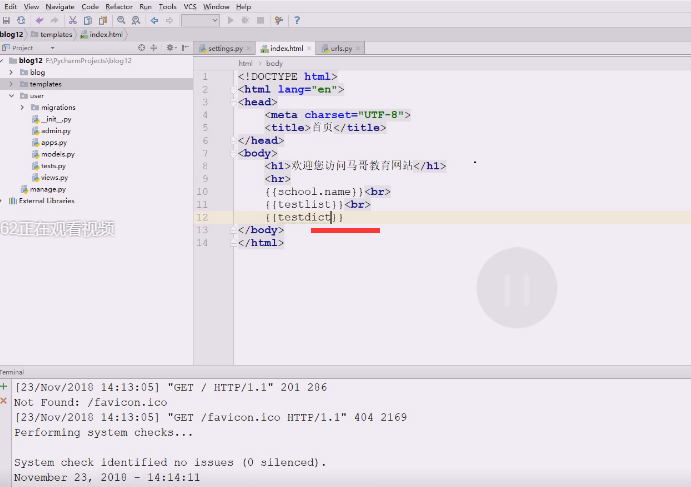This screenshot has width=691, height=487.
Task: Select manage.py in project tree
Action: 48,189
